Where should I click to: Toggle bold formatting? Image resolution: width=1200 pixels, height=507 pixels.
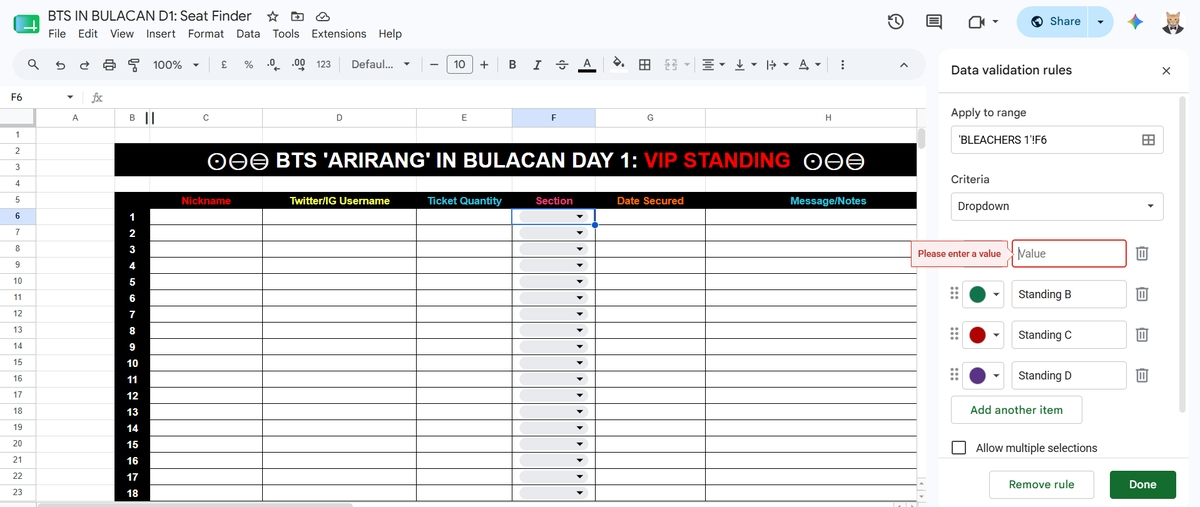(512, 64)
